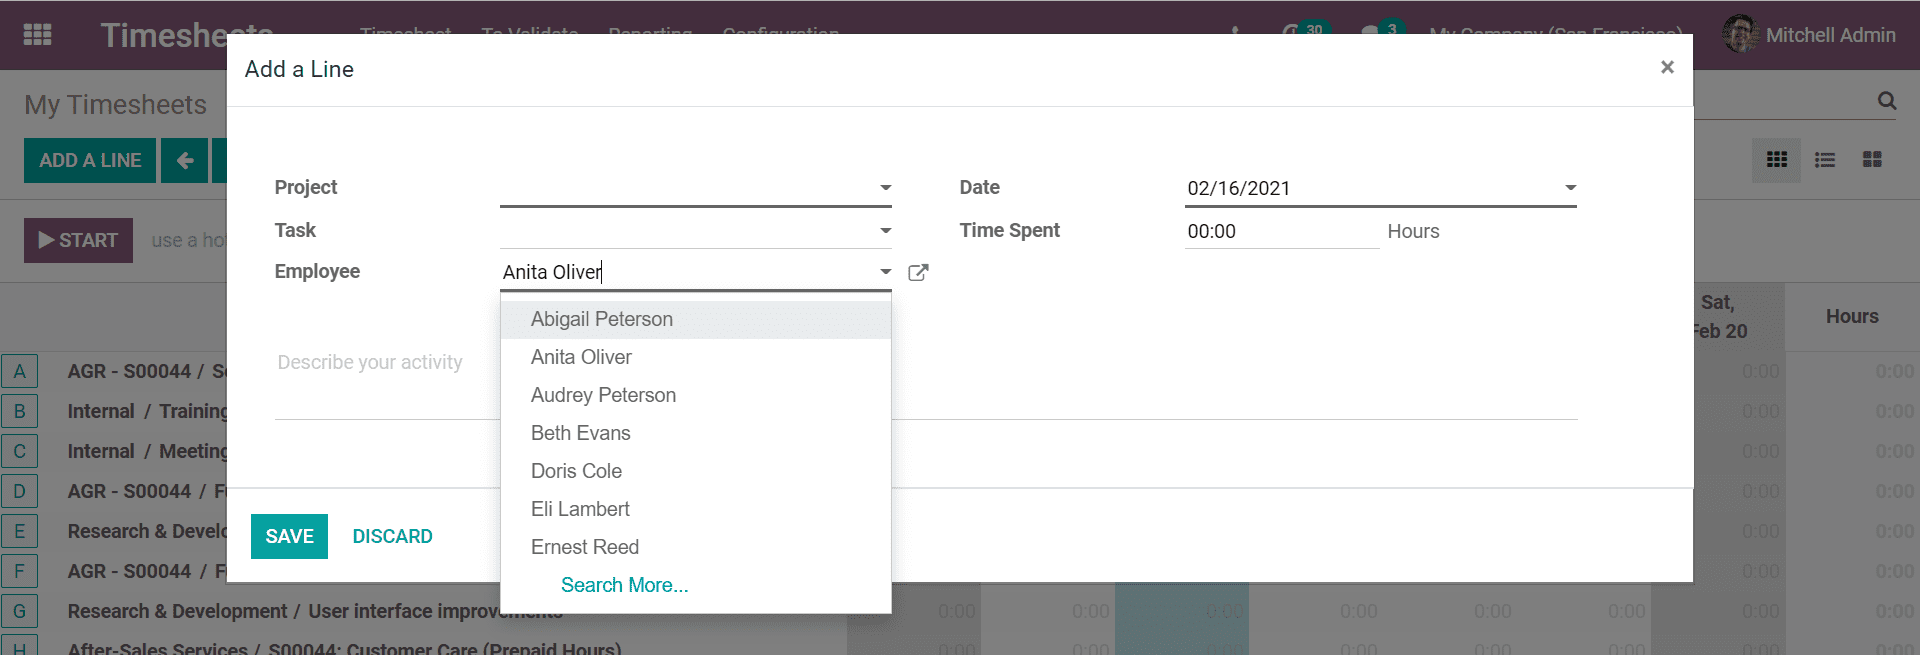This screenshot has height=655, width=1920.
Task: Click Mitchell Admin user menu
Action: tap(1809, 35)
